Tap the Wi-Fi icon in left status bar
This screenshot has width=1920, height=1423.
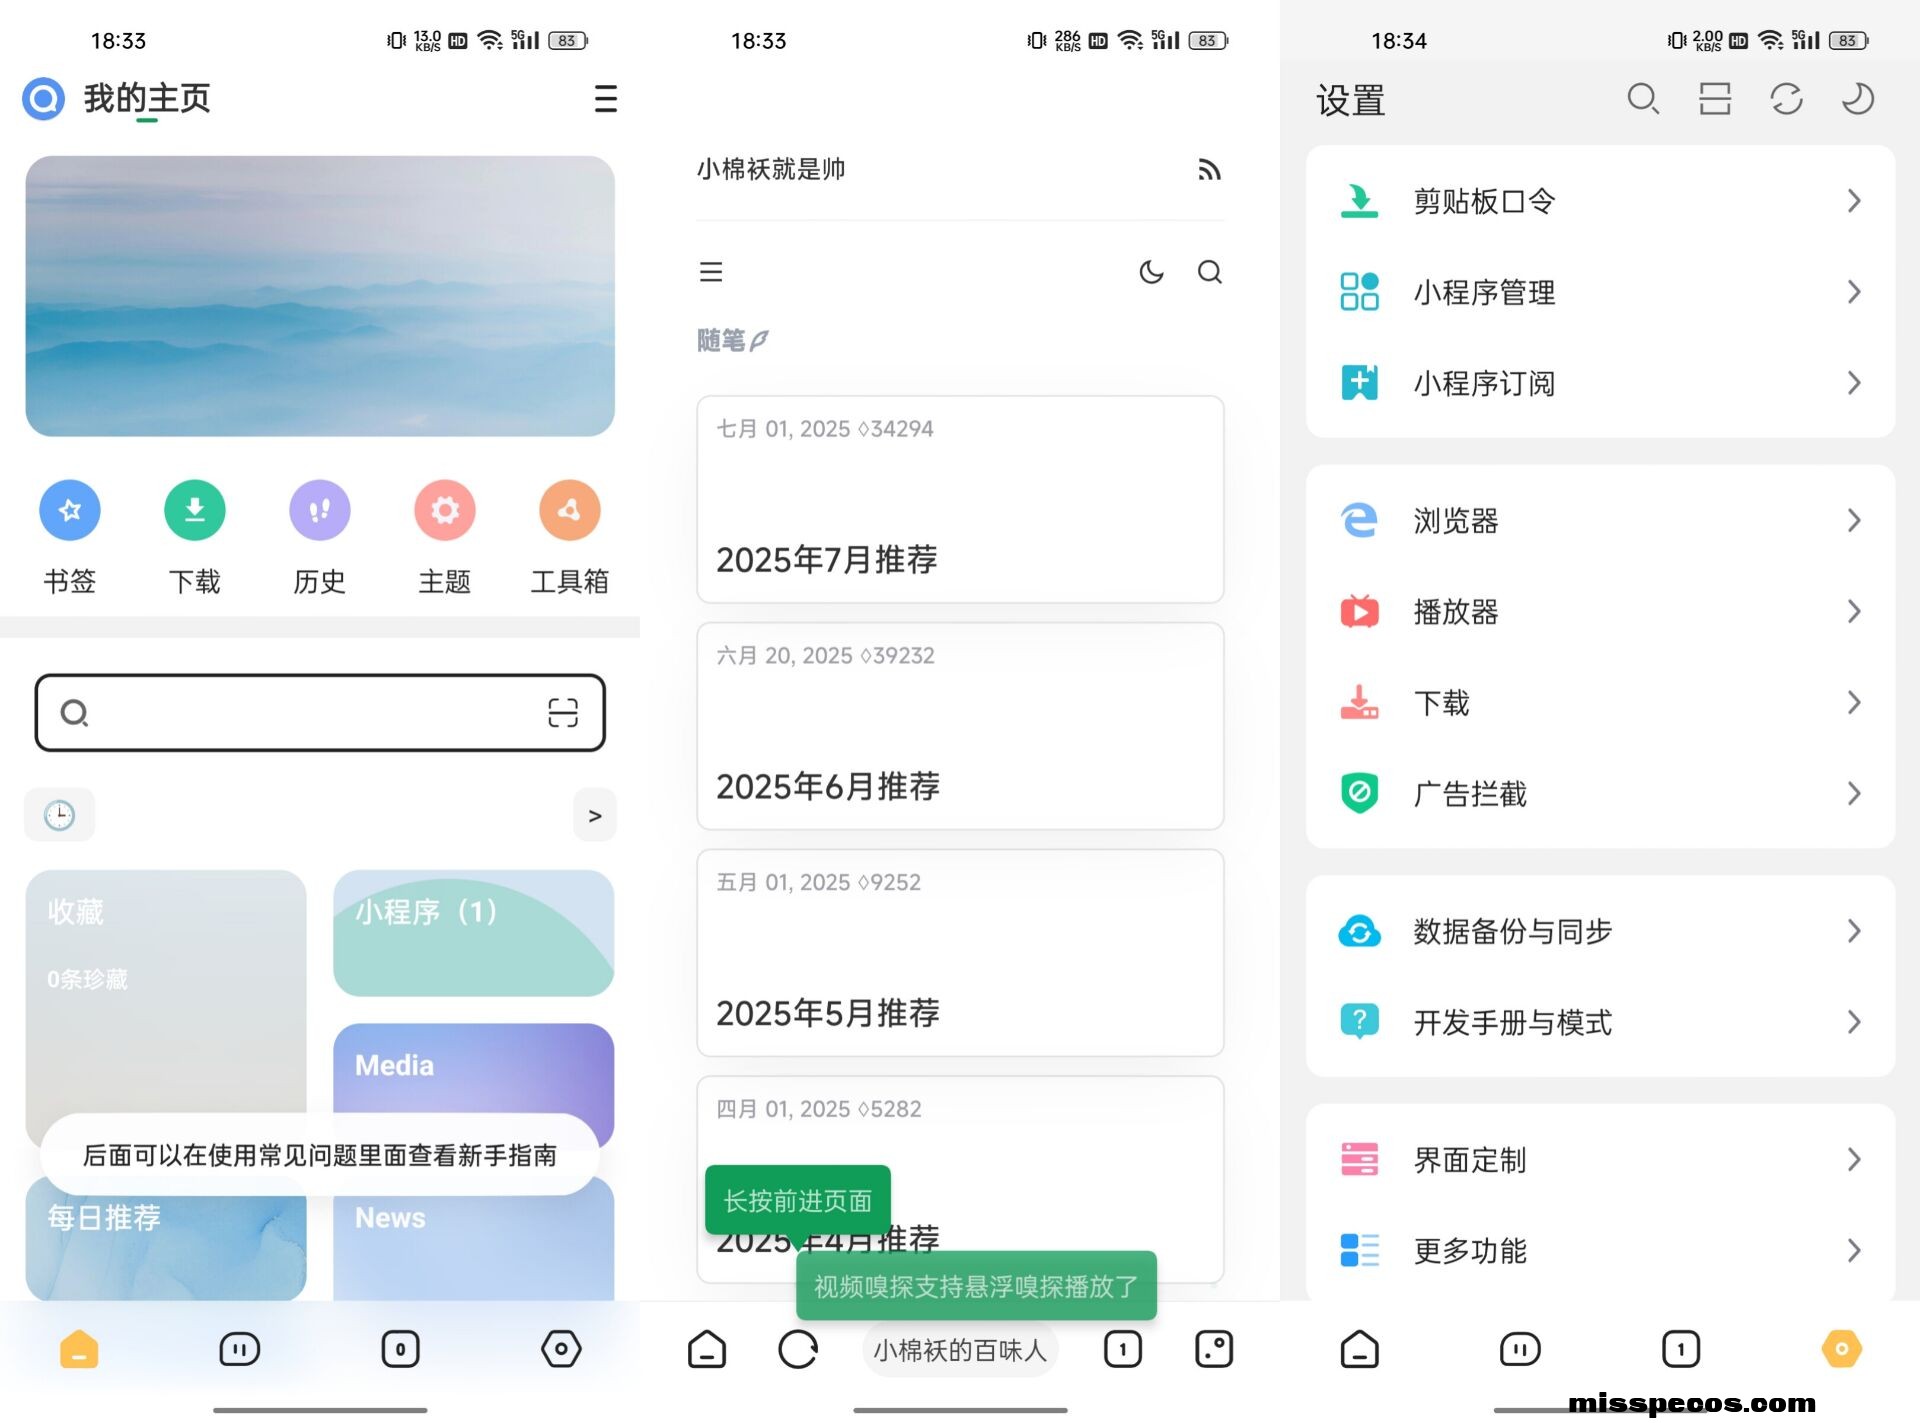[490, 40]
